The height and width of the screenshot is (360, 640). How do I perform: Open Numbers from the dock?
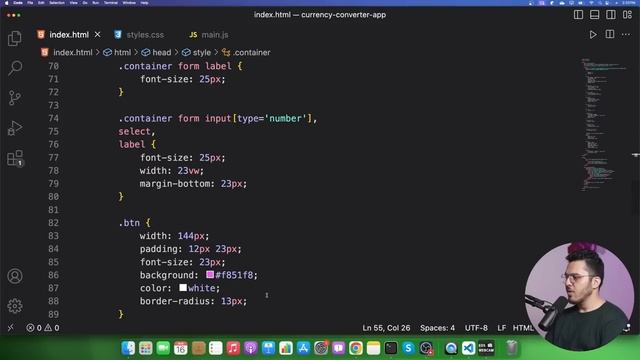pyautogui.click(x=286, y=348)
